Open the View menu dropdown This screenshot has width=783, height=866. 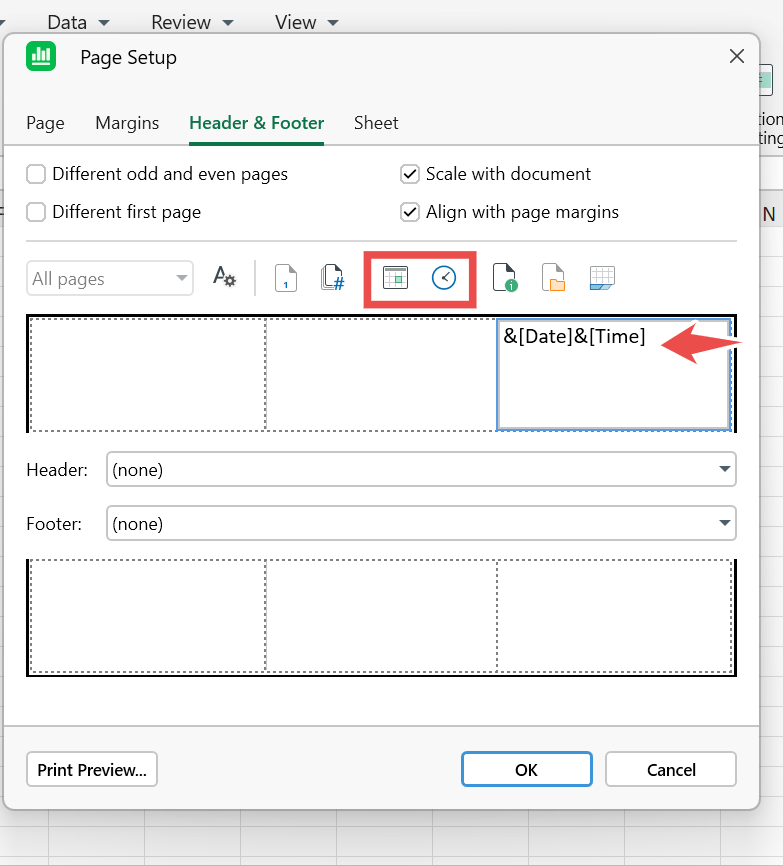coord(306,22)
